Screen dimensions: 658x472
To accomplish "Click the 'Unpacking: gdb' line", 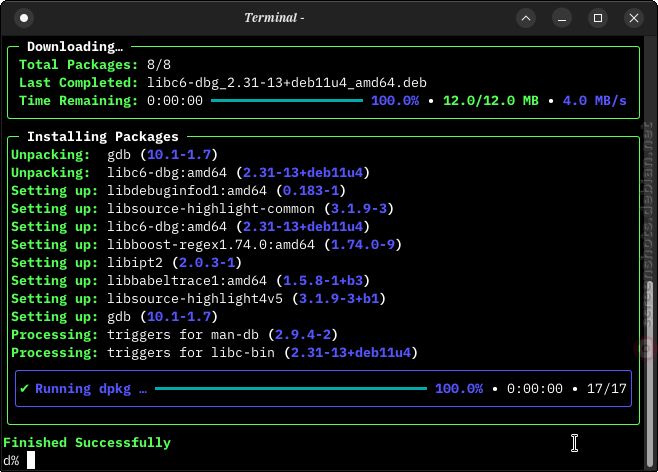I will pos(115,155).
